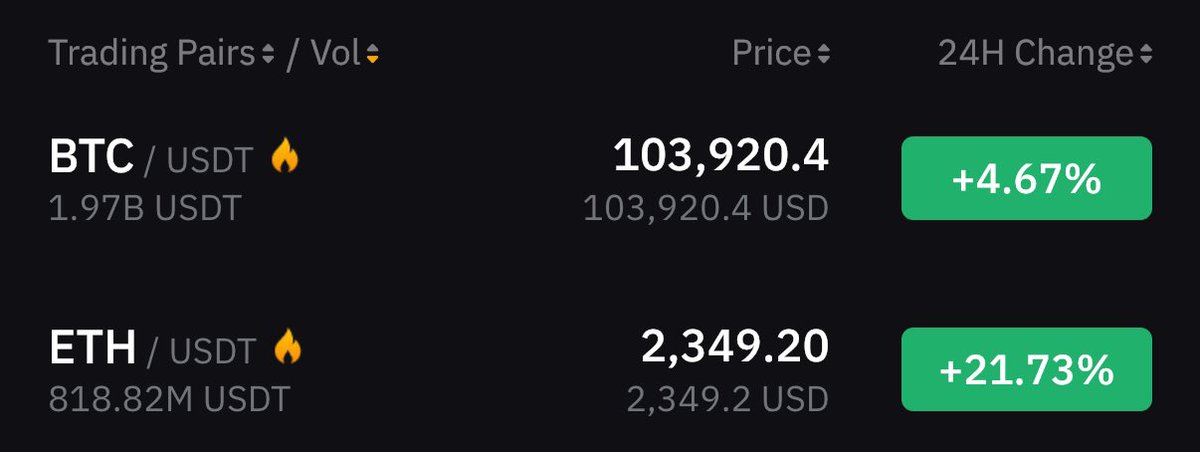Select the ETH price 2,349.20

point(735,347)
